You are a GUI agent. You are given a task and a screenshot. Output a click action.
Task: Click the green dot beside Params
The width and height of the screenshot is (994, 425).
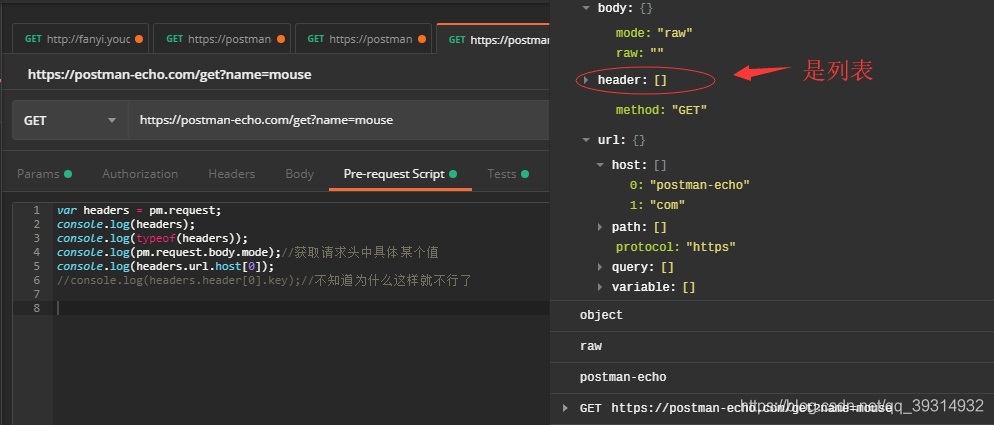68,174
